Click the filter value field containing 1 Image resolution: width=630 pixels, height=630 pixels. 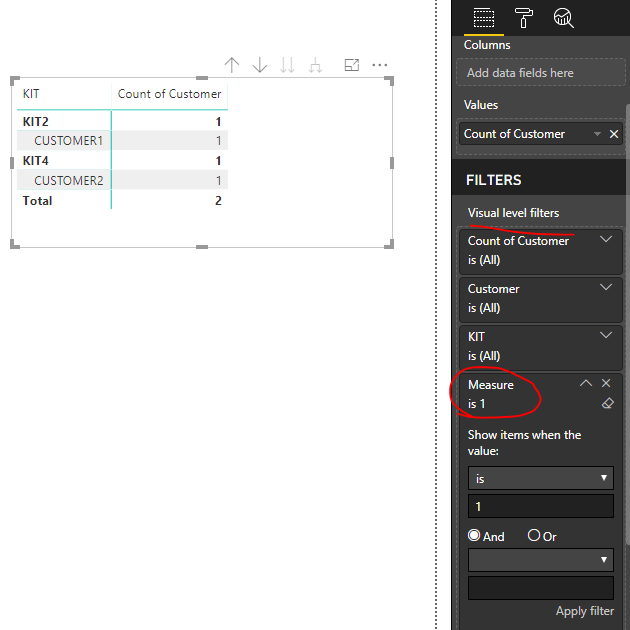tap(540, 506)
